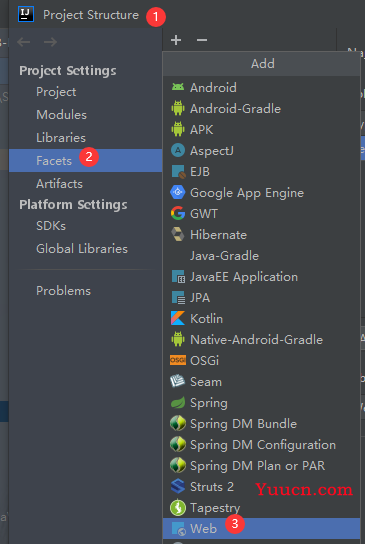The width and height of the screenshot is (365, 544).
Task: Choose the Struts 2 icon
Action: (178, 486)
